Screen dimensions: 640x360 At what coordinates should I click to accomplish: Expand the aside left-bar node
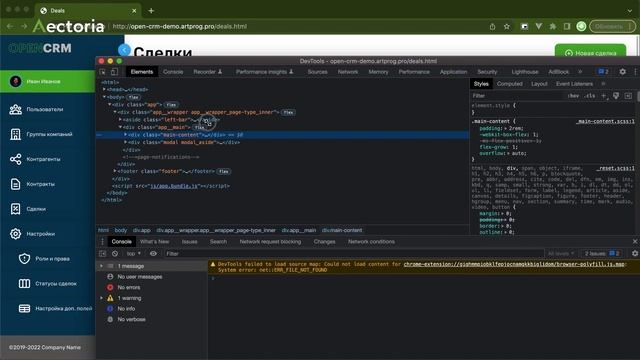[x=120, y=120]
